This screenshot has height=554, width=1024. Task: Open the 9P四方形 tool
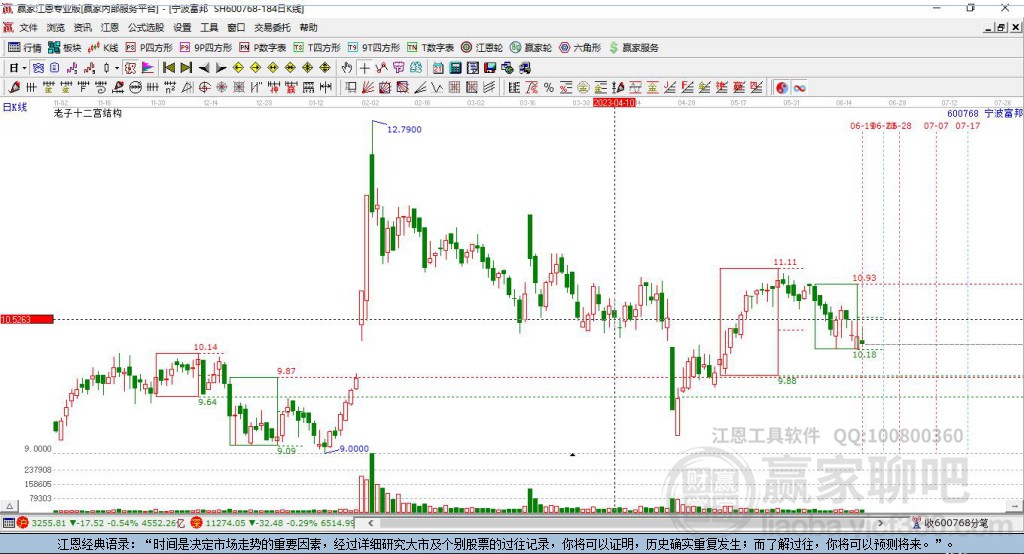tap(206, 48)
